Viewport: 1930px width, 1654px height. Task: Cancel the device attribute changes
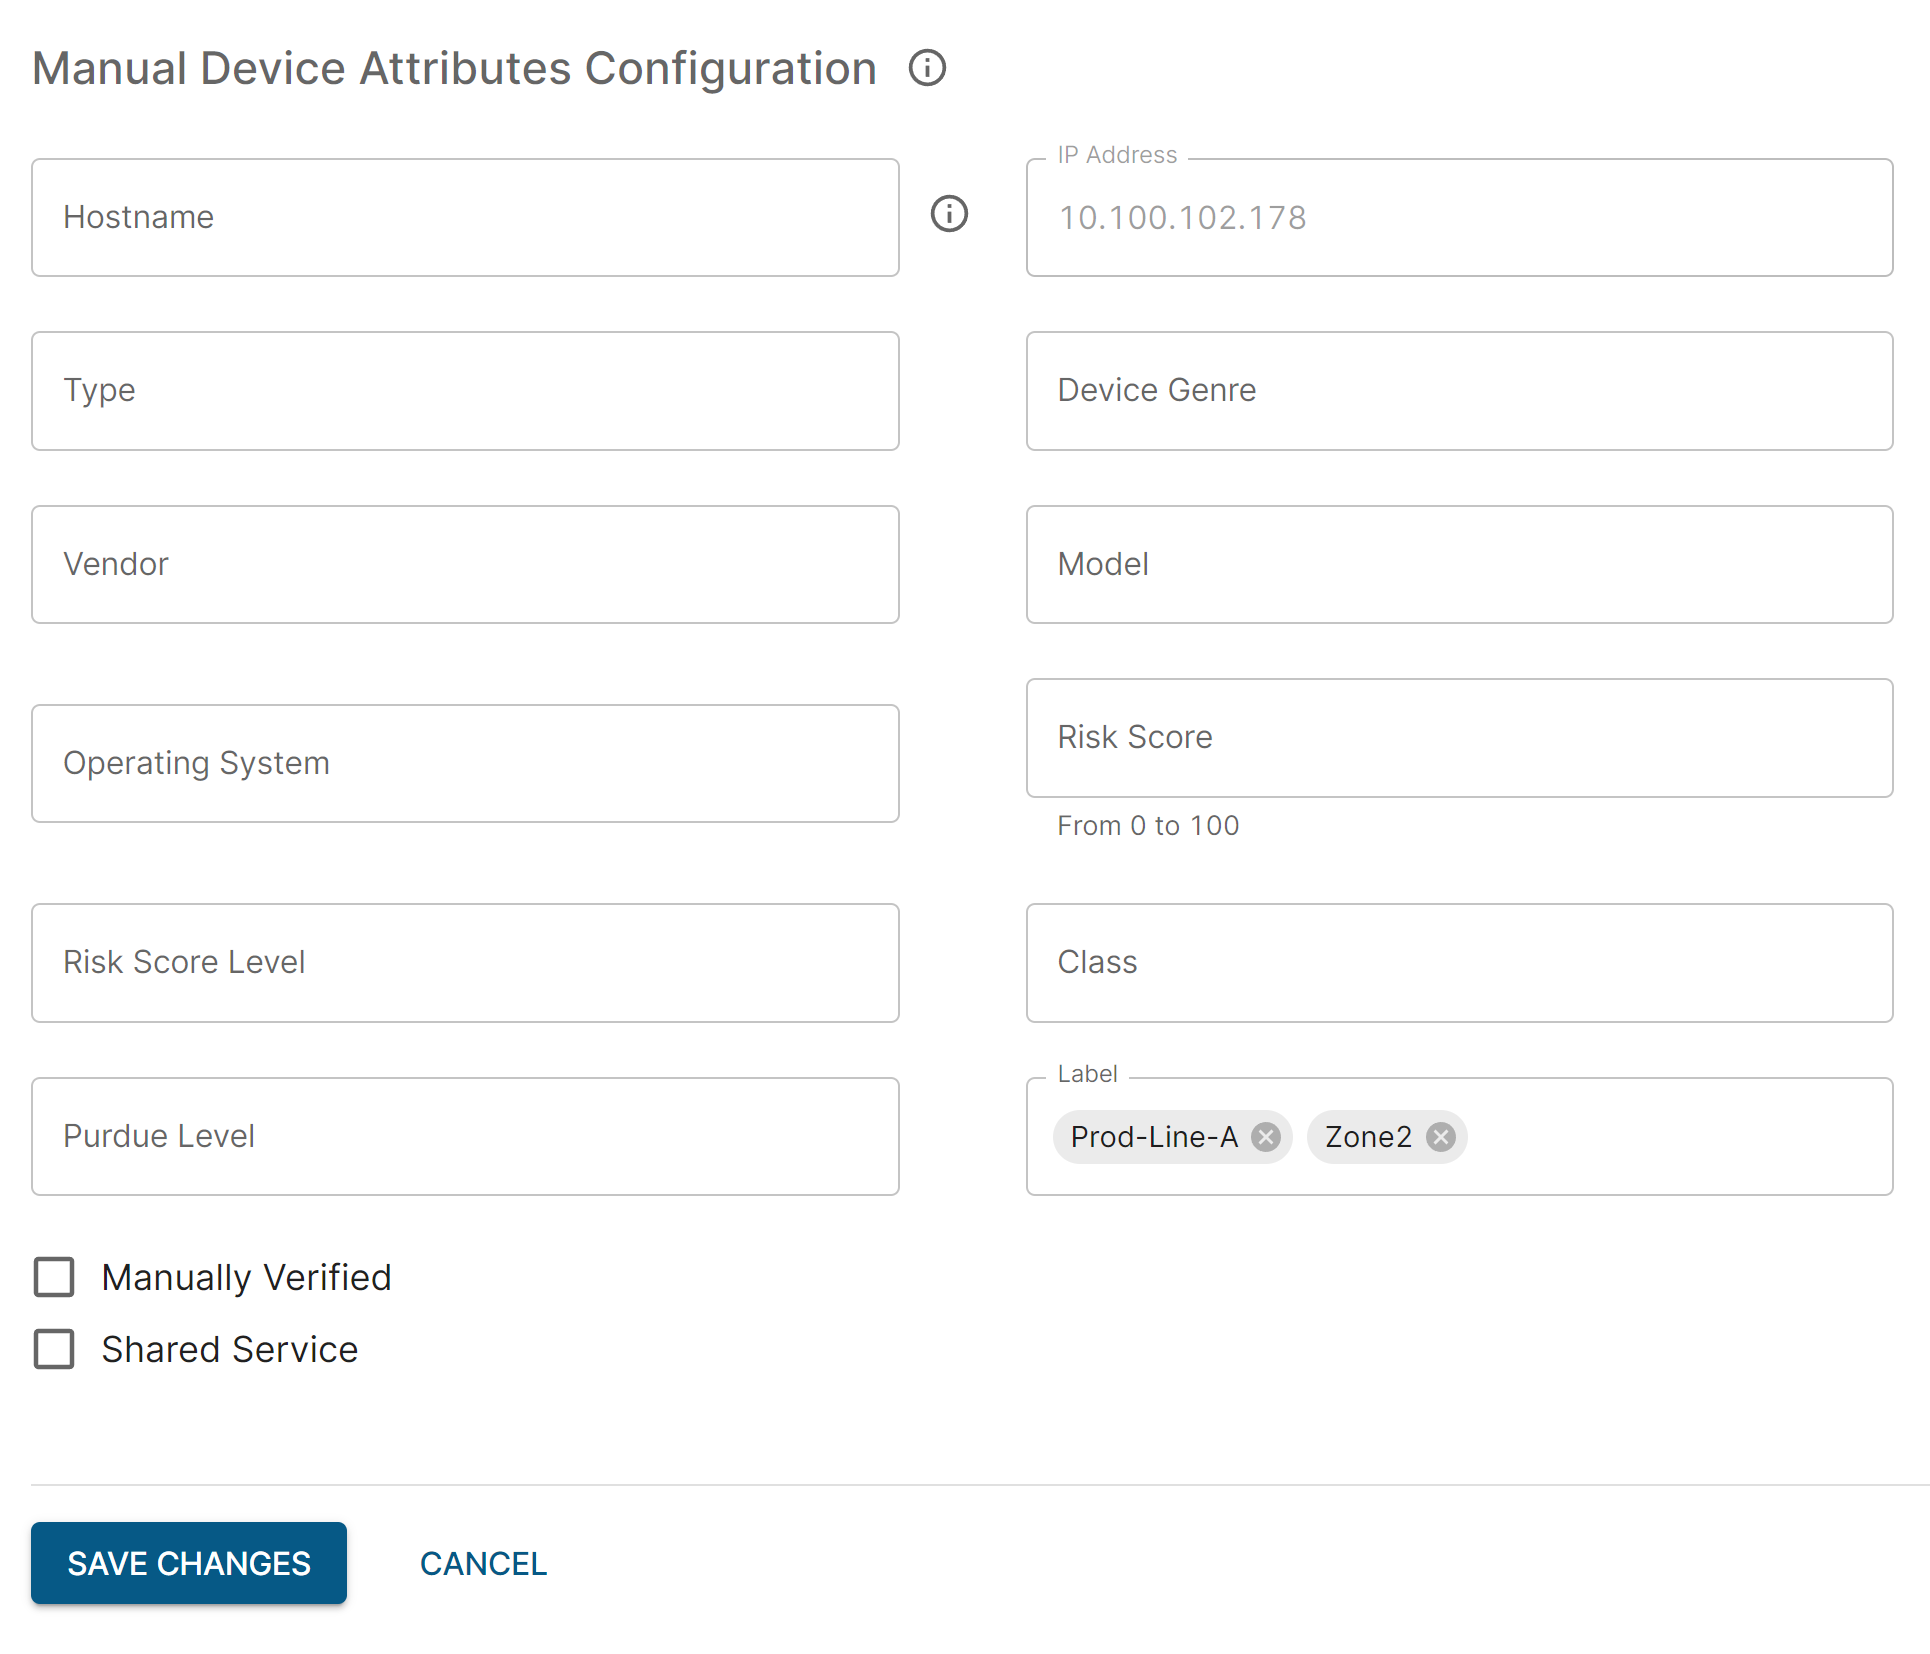pos(483,1563)
